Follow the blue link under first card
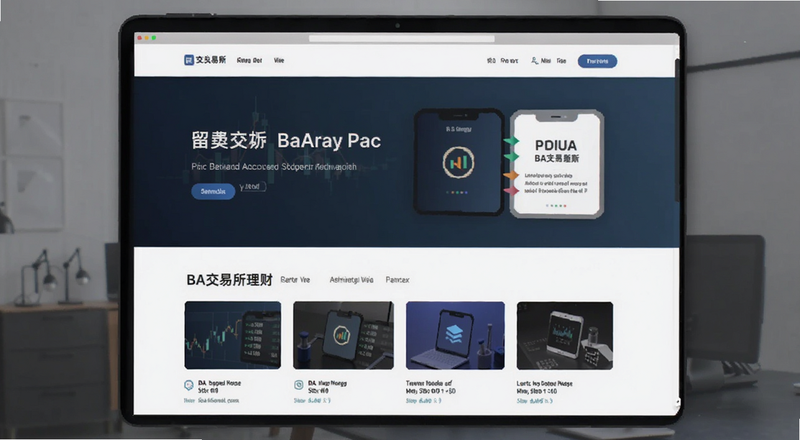This screenshot has width=800, height=440. tap(211, 401)
